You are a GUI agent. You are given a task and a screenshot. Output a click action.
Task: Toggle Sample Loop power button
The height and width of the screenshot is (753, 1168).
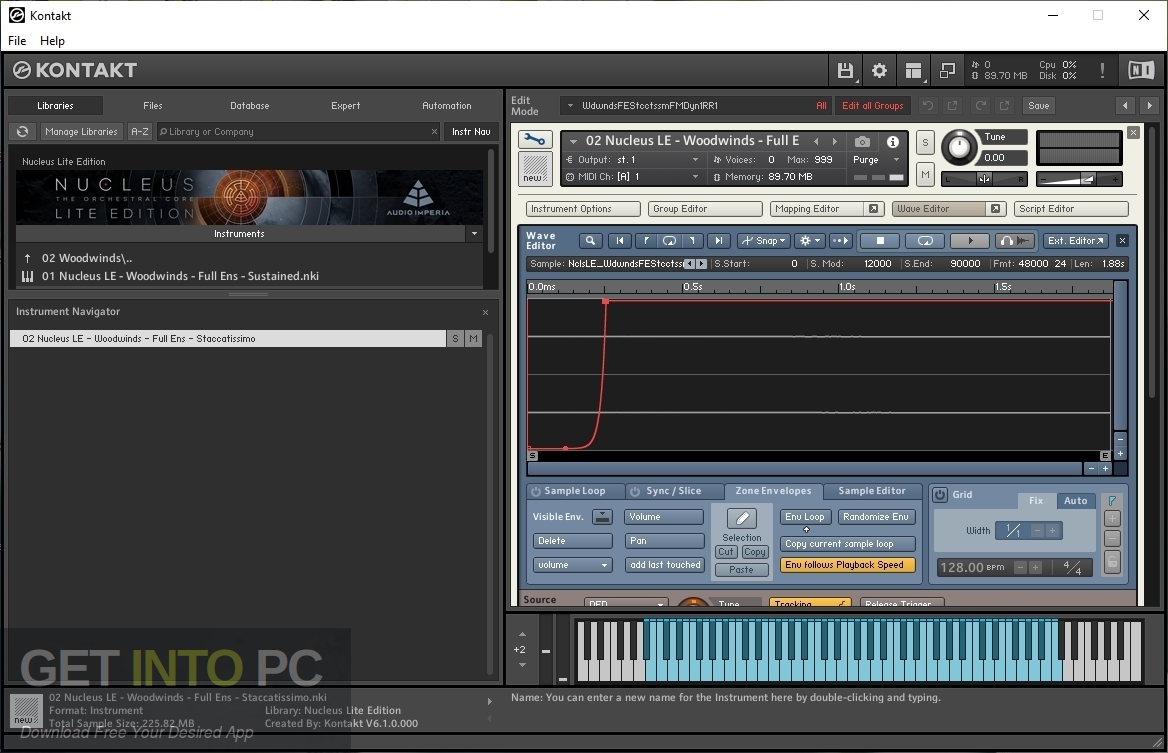pos(536,492)
